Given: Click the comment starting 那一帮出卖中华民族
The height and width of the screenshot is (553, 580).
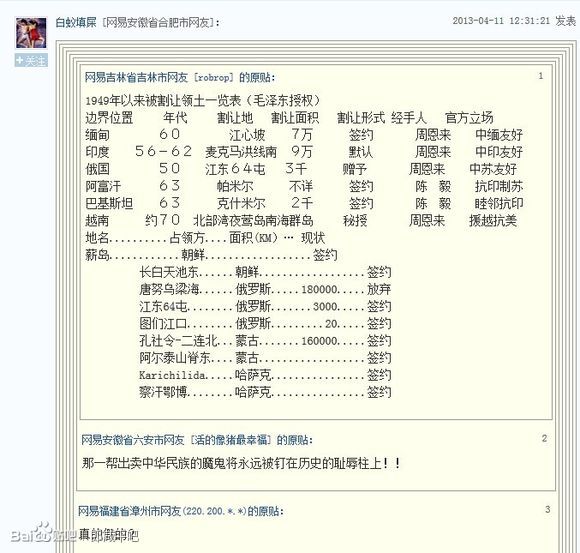Looking at the screenshot, I should click(241, 463).
